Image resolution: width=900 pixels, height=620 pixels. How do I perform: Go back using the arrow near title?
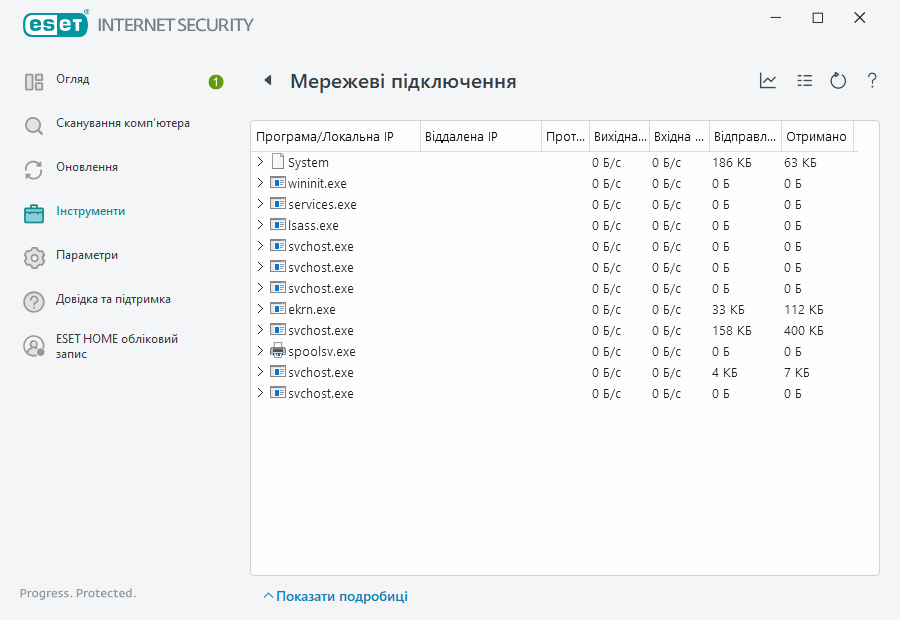pyautogui.click(x=266, y=80)
